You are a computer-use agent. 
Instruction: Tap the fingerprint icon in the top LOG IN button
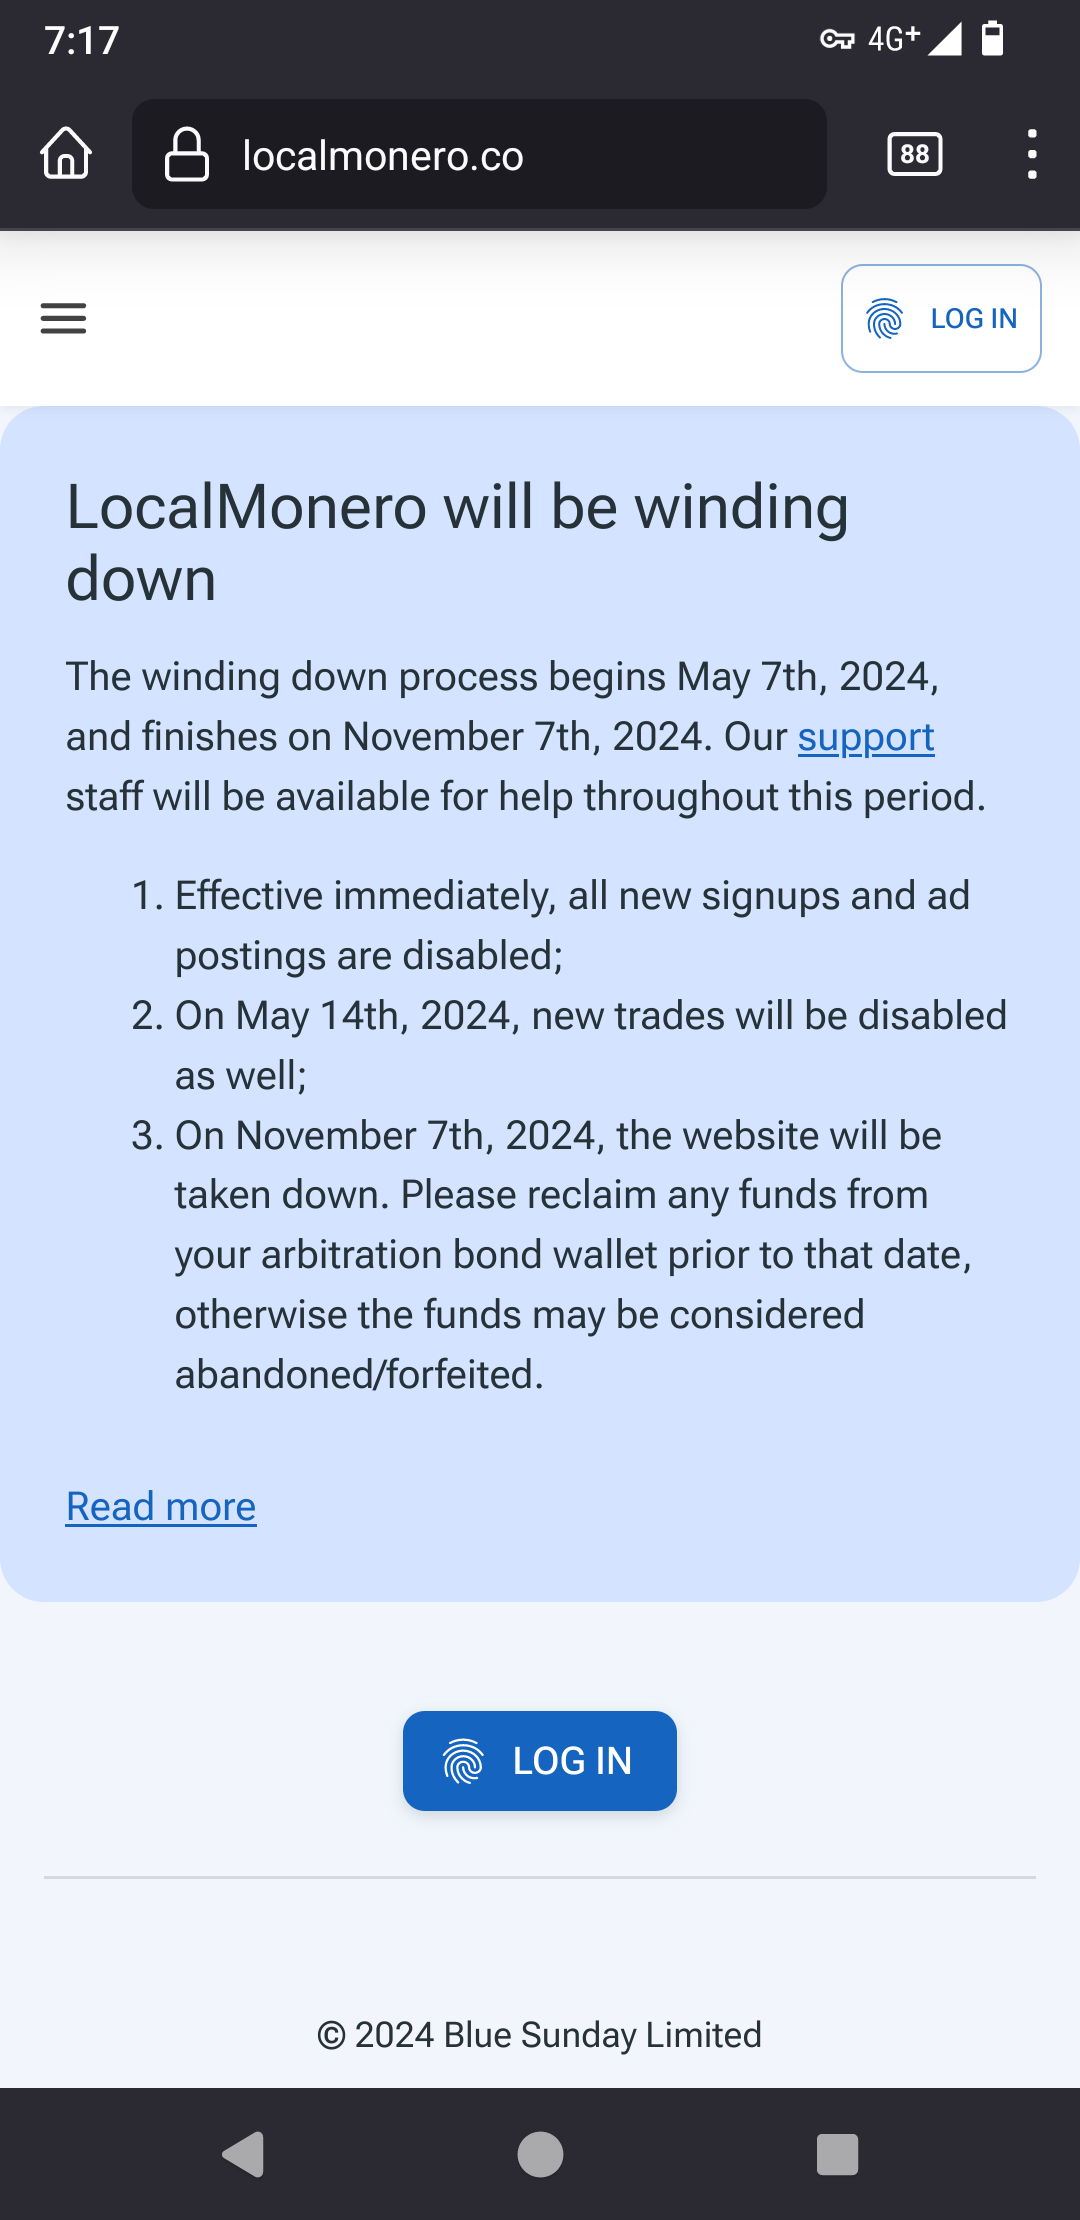885,319
